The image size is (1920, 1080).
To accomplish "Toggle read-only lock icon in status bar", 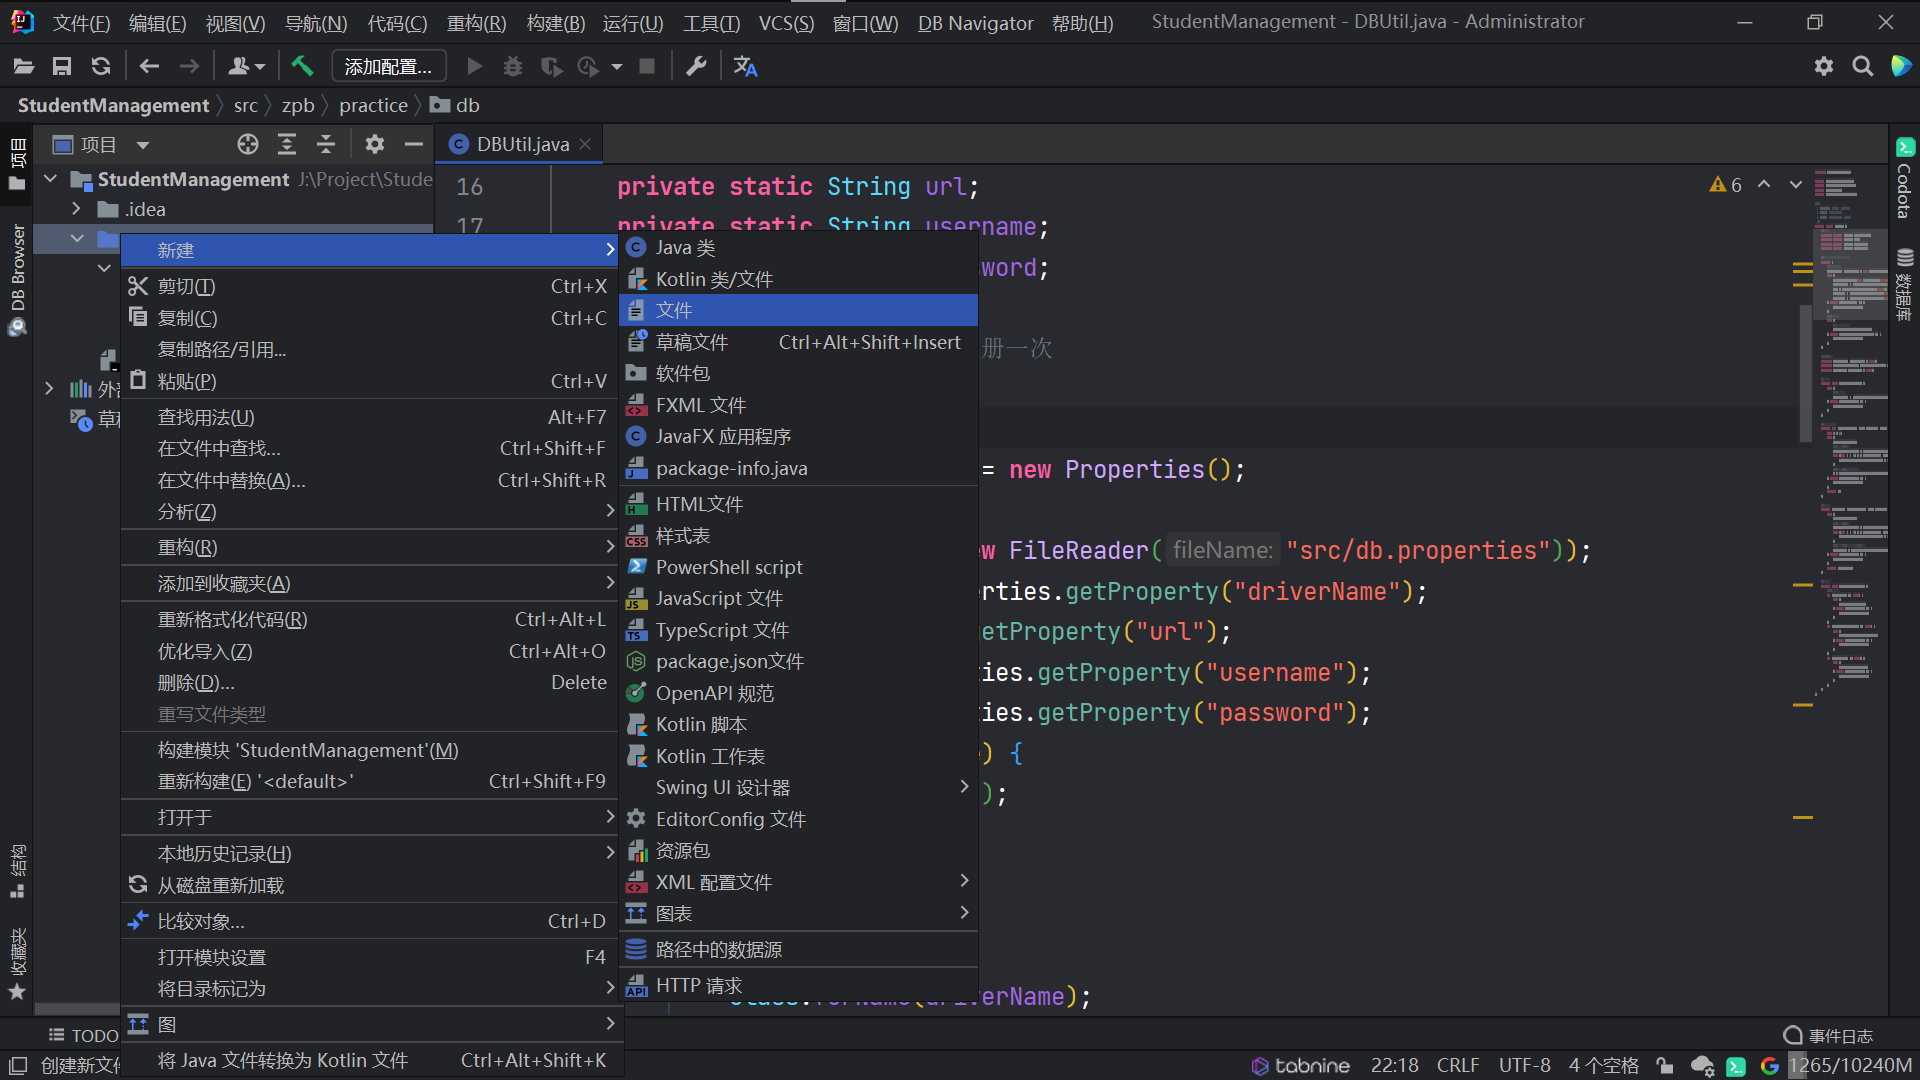I will pyautogui.click(x=1665, y=1066).
